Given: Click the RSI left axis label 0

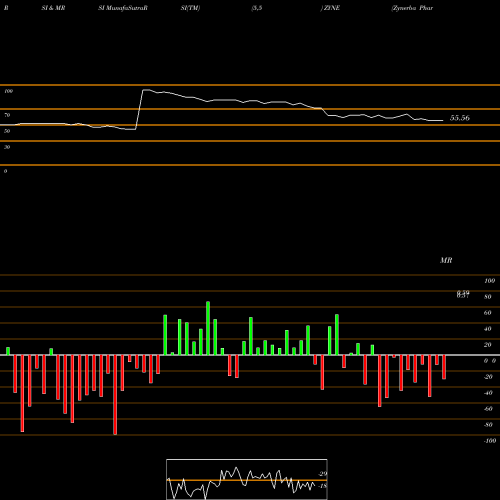Looking at the screenshot, I should [5, 171].
